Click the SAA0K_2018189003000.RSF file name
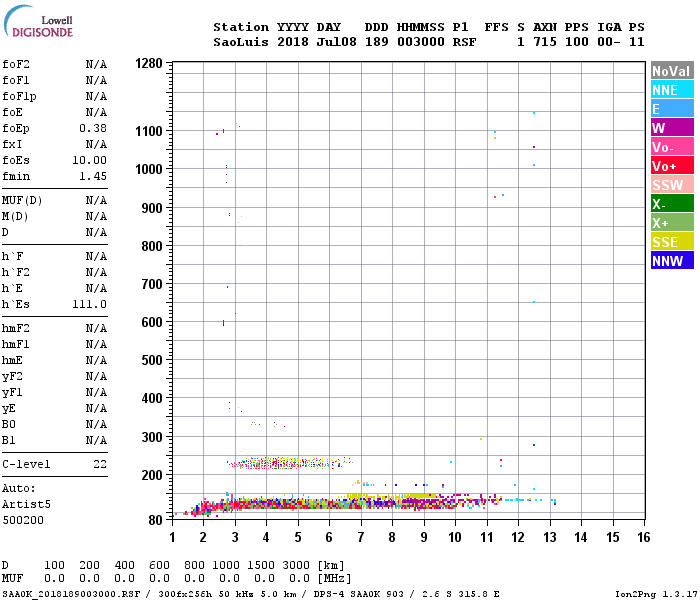 [x=71, y=594]
